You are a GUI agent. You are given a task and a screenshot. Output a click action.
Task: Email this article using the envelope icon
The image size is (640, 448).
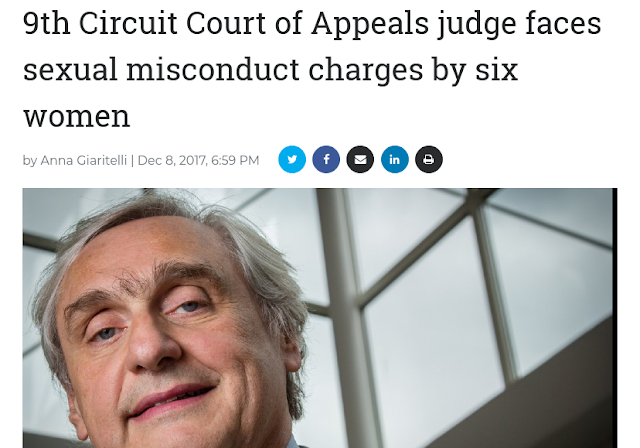point(360,159)
